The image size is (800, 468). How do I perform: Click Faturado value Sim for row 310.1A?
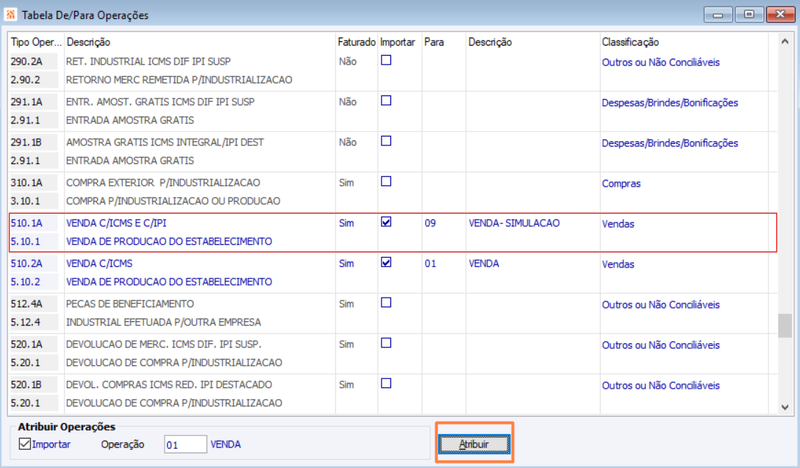pos(346,182)
